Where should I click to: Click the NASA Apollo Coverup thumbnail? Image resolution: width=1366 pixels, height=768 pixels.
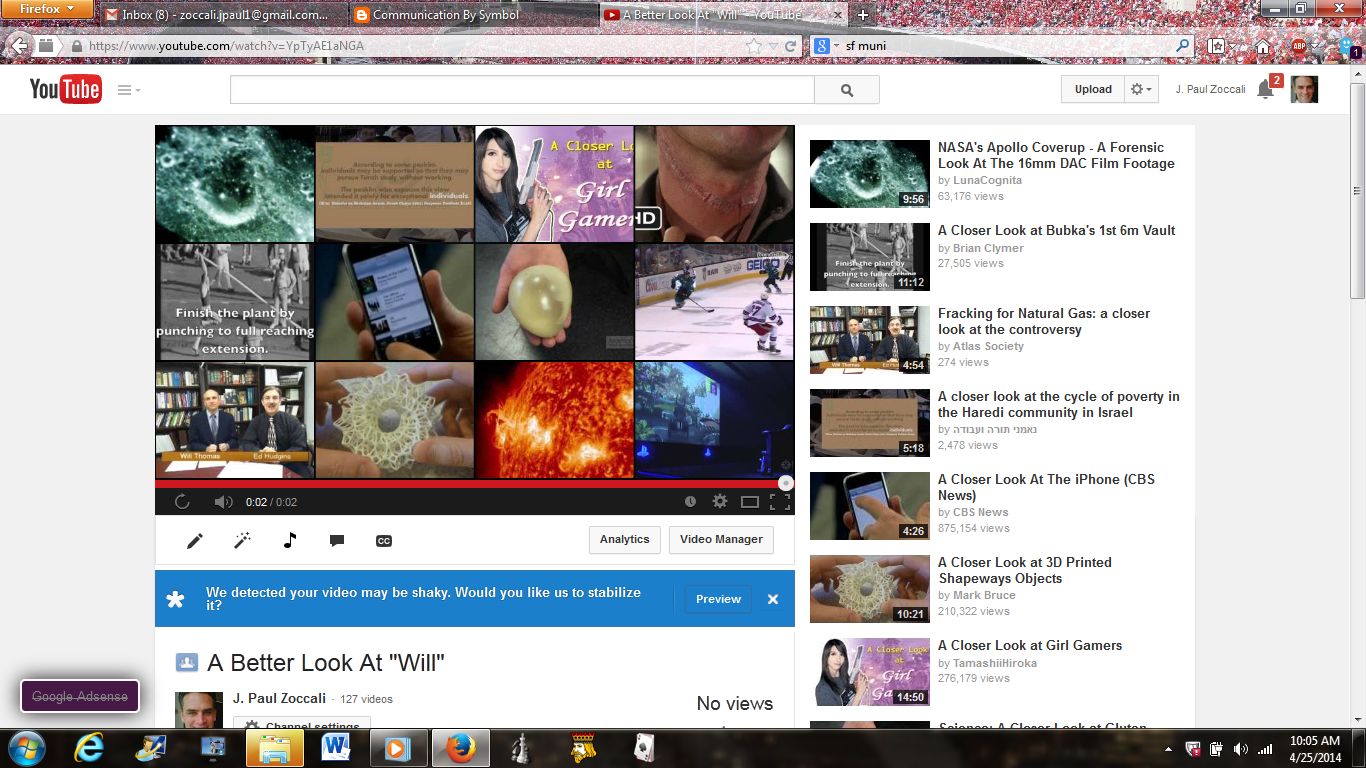(869, 173)
